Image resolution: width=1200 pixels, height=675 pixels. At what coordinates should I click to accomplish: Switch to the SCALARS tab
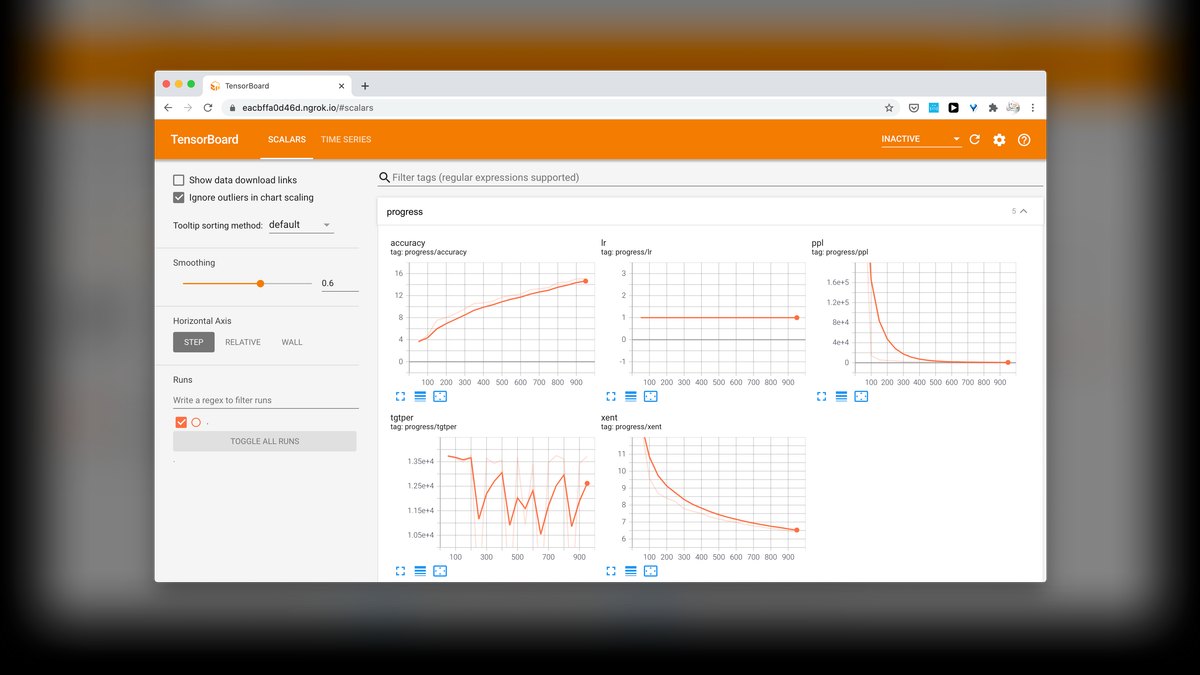(x=287, y=139)
